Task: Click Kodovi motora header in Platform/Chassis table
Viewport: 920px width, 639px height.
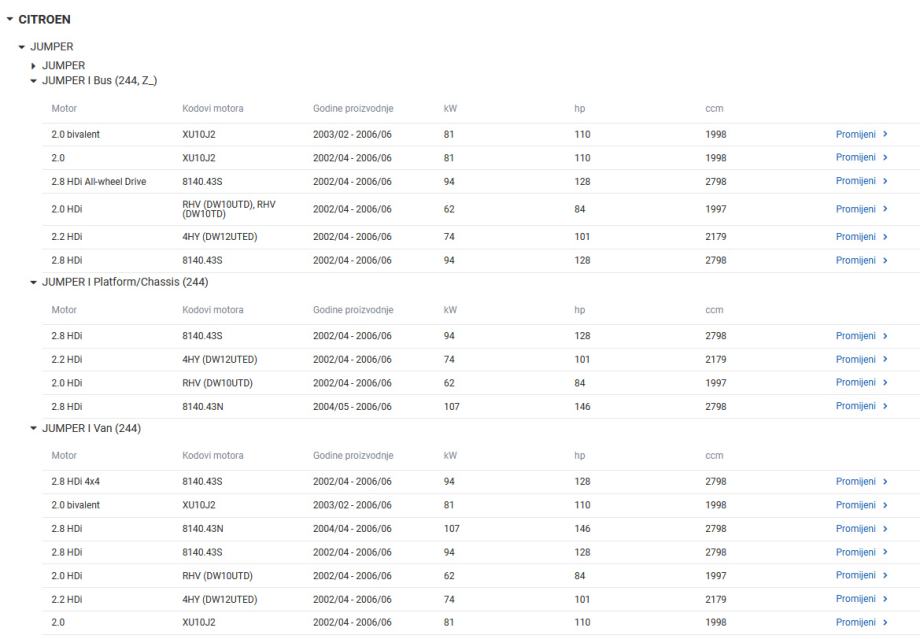Action: click(x=212, y=310)
